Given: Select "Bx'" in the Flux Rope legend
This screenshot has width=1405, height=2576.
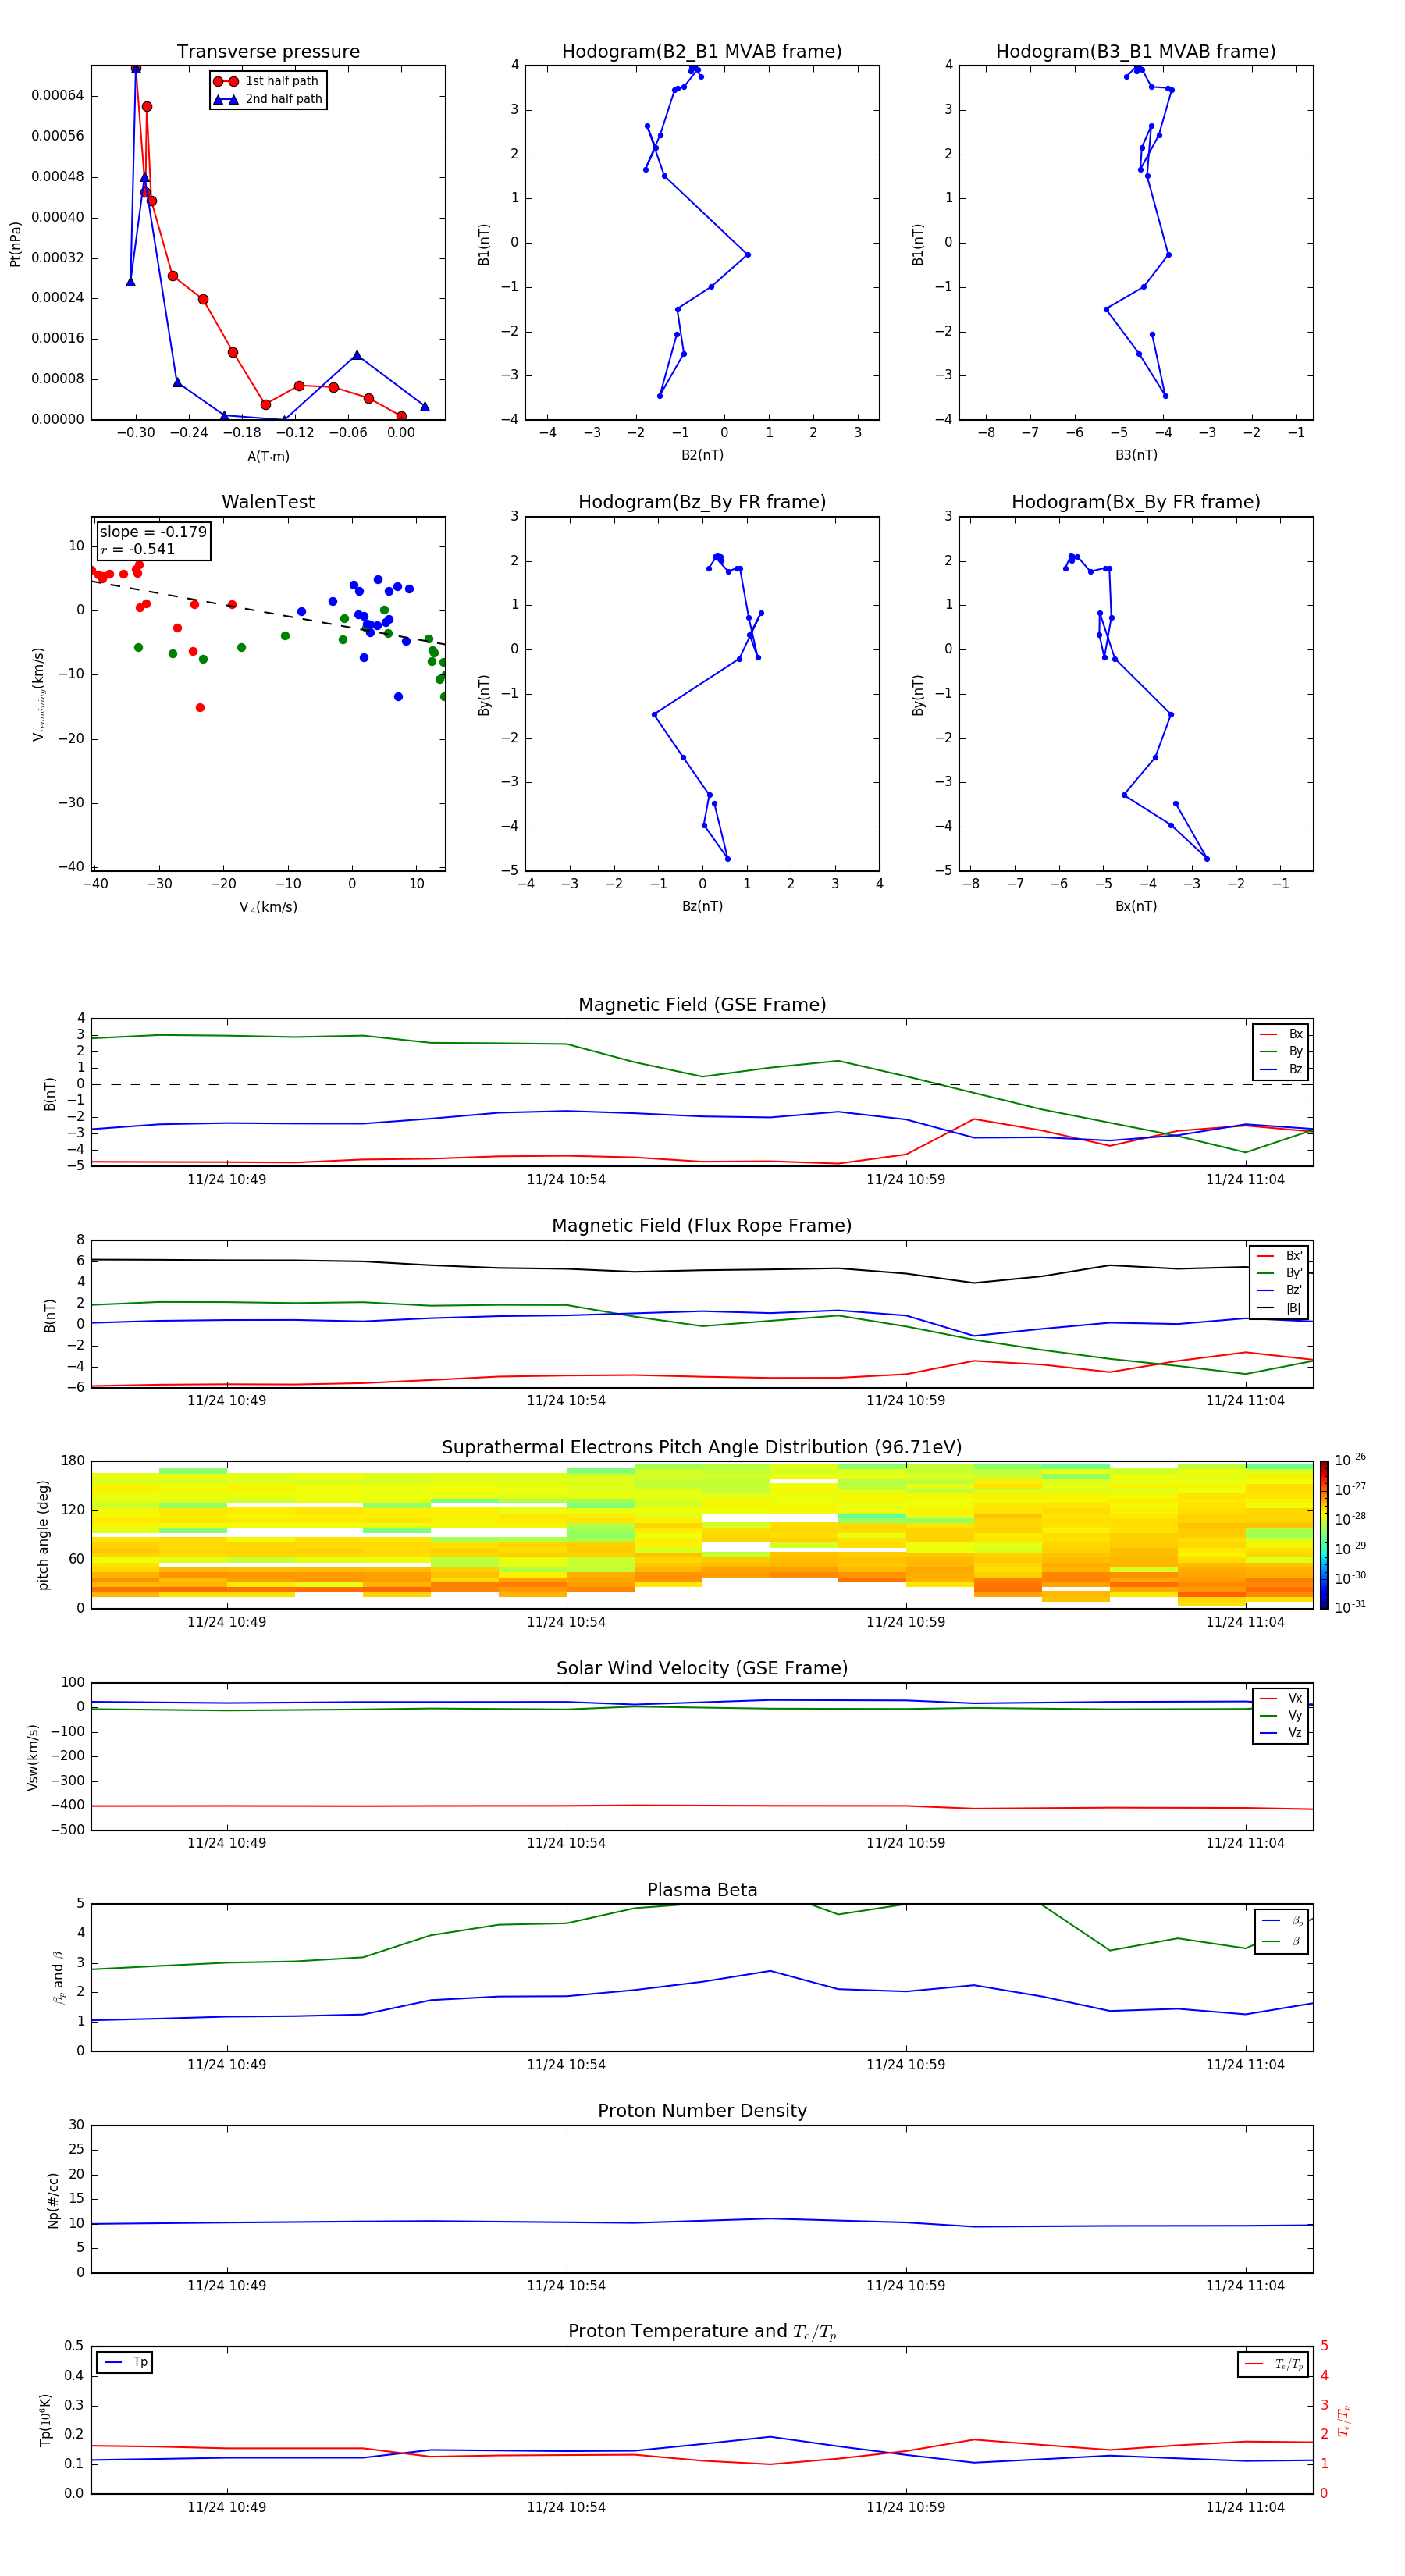Looking at the screenshot, I should point(1279,1256).
